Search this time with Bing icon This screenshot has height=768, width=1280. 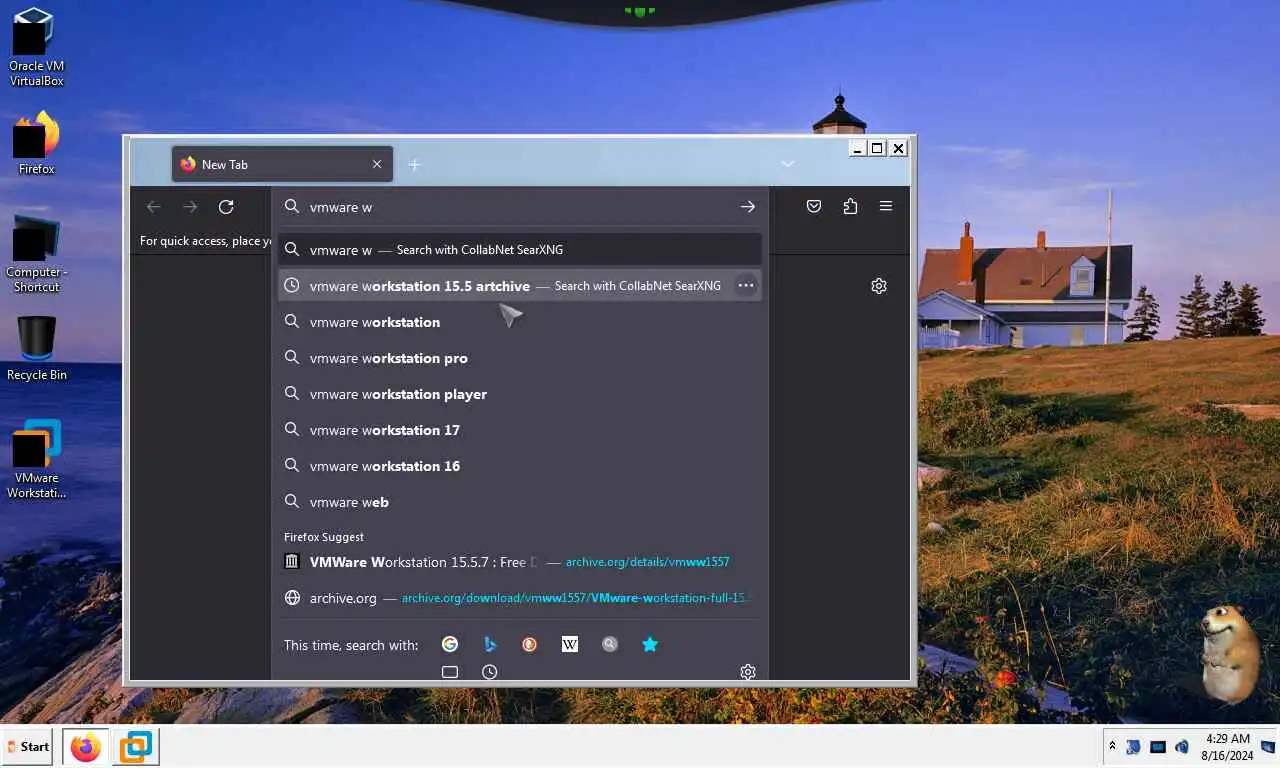click(490, 644)
